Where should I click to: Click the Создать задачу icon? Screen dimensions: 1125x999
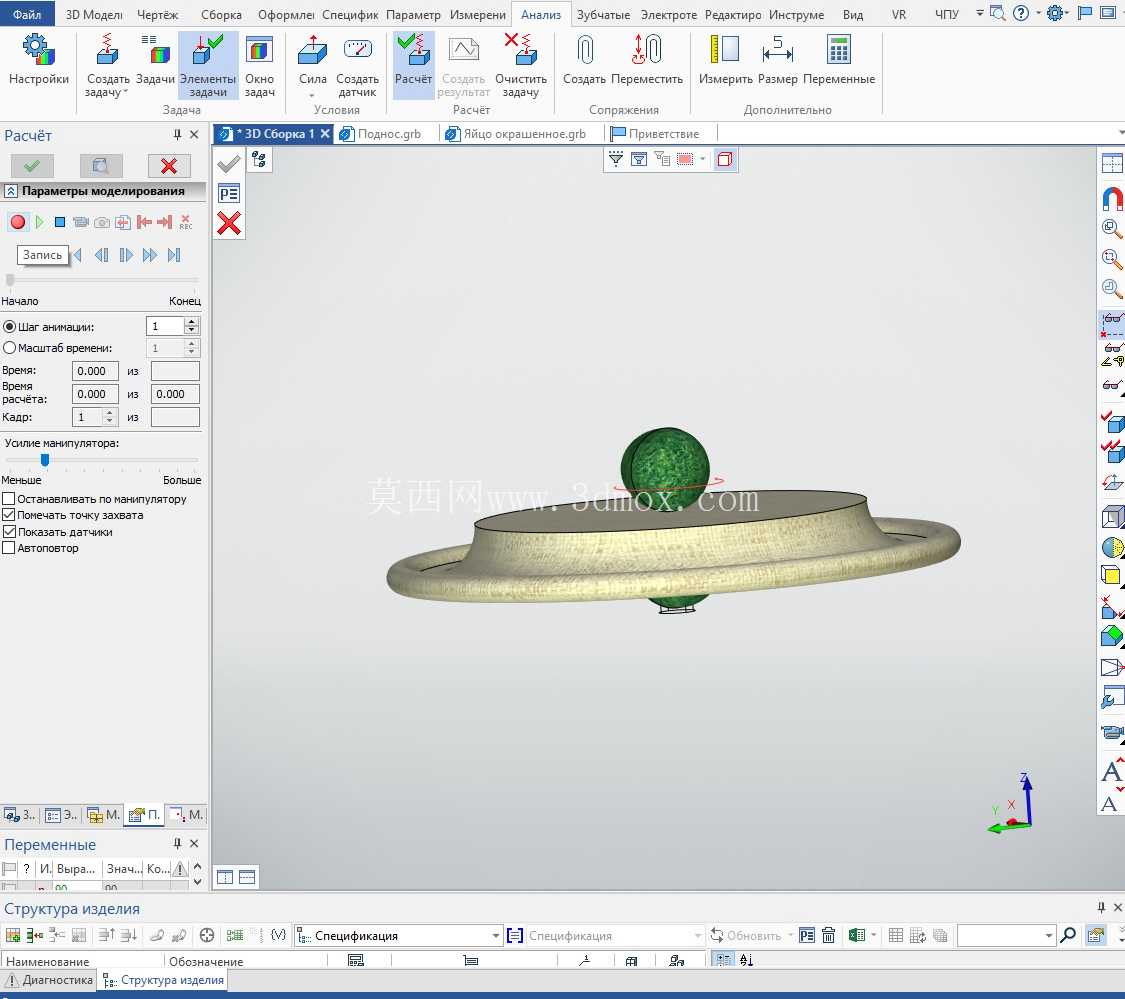[x=108, y=50]
